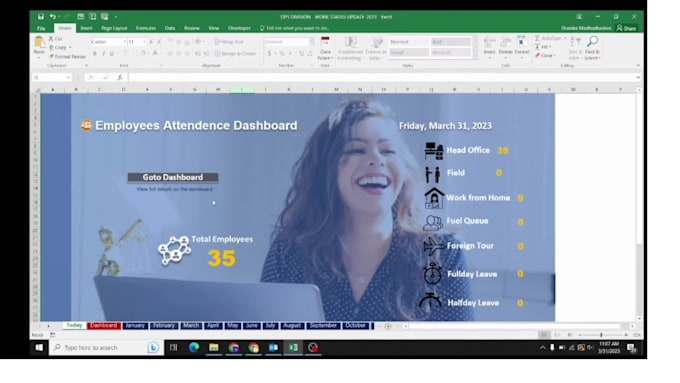This screenshot has width=680, height=383.
Task: Click the Field workers icon
Action: coord(432,174)
